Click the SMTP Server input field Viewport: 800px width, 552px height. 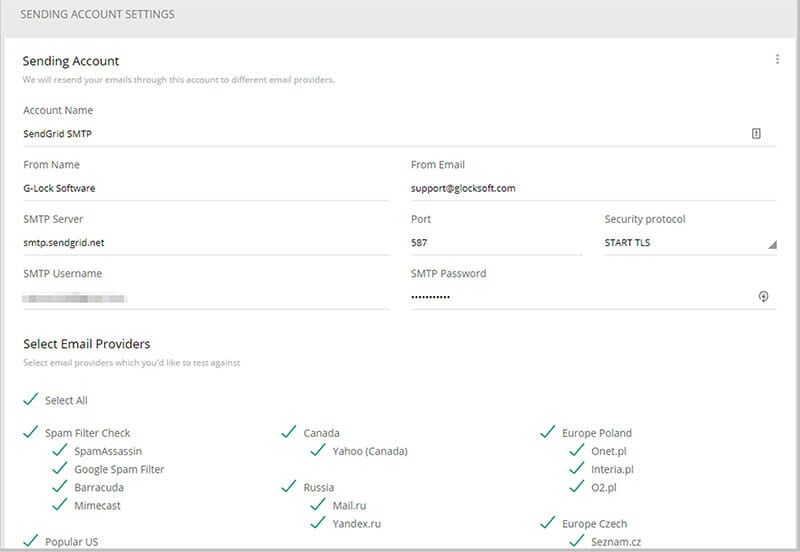pyautogui.click(x=206, y=243)
